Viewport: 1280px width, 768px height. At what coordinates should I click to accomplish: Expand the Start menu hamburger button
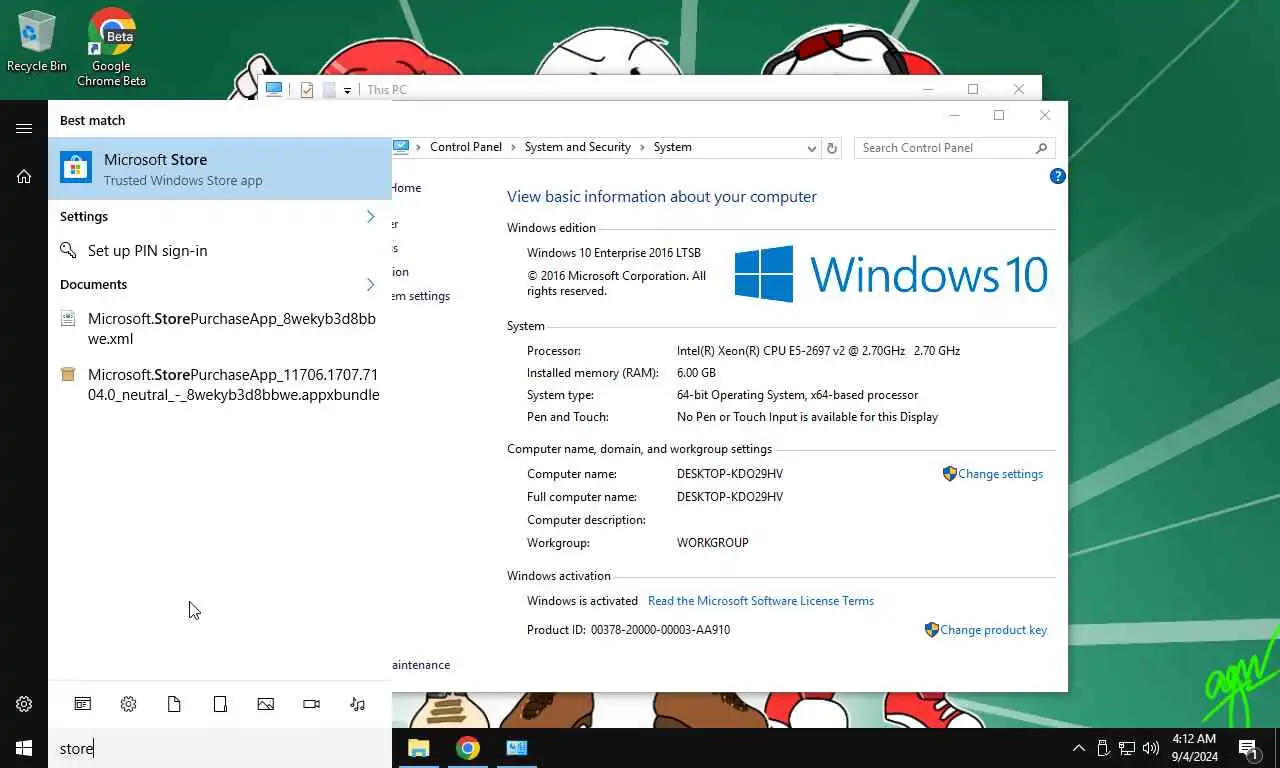point(24,128)
